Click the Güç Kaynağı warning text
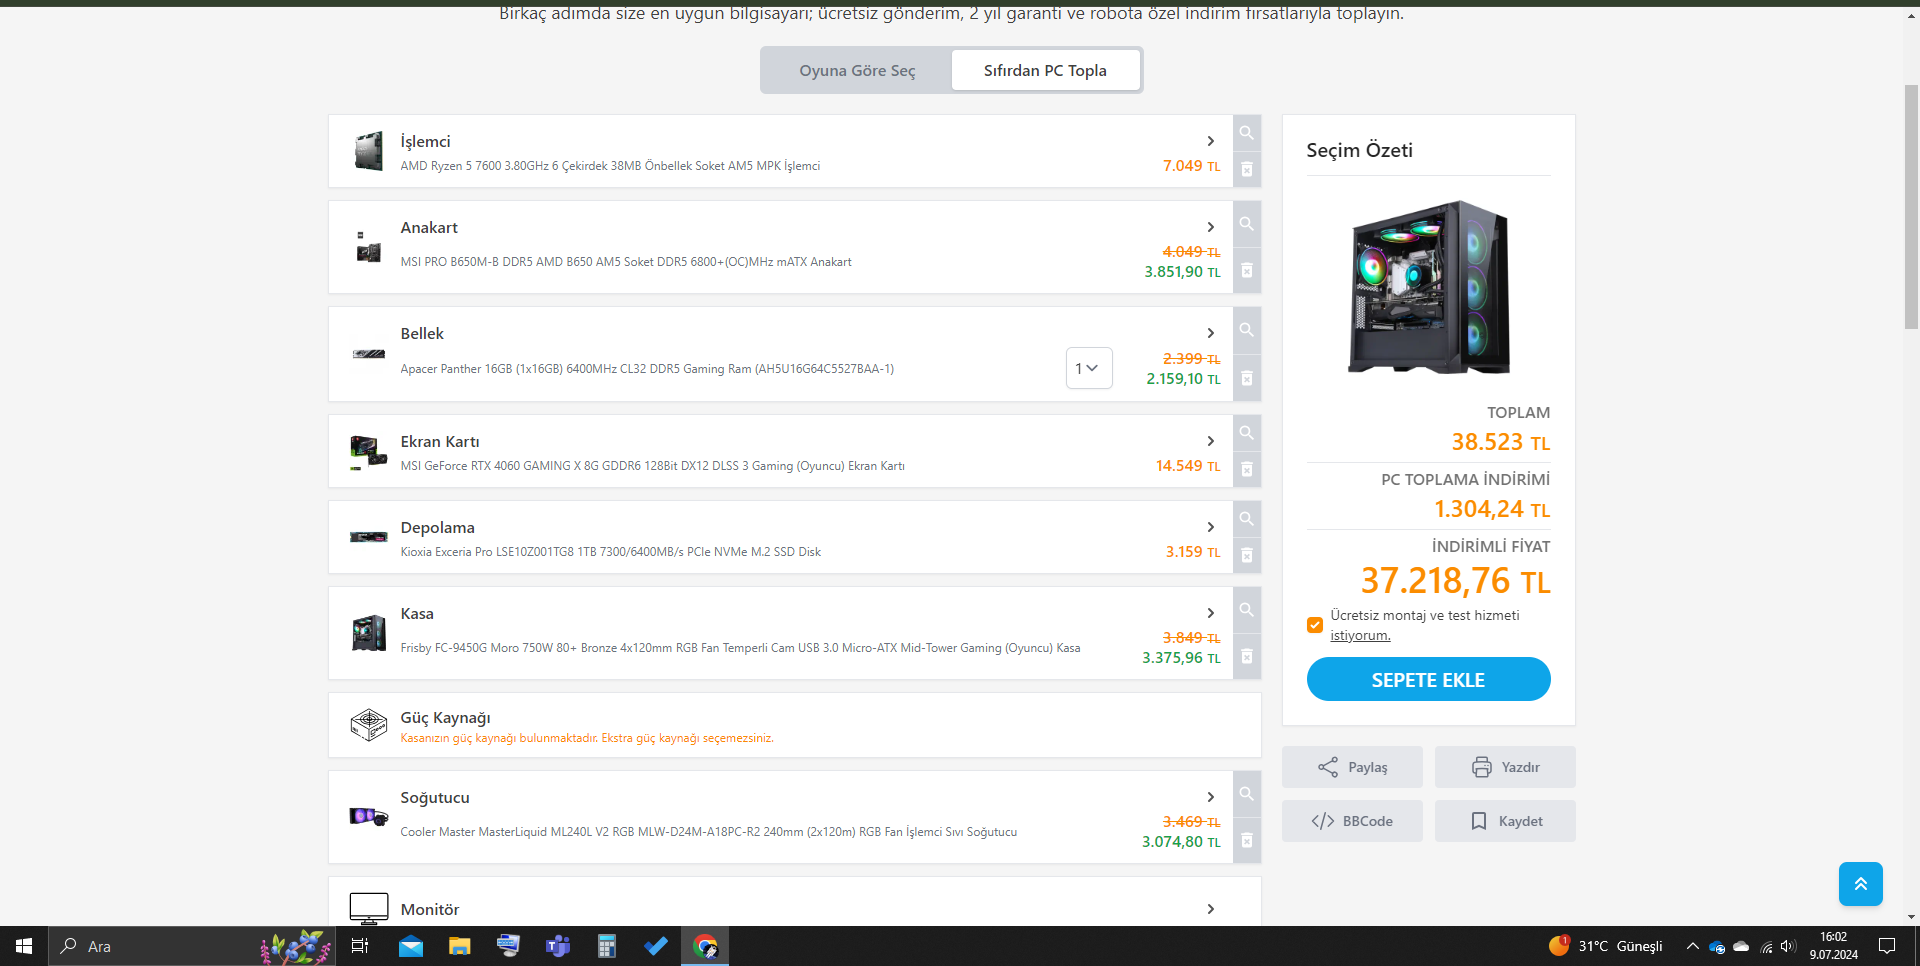The width and height of the screenshot is (1920, 966). click(587, 738)
